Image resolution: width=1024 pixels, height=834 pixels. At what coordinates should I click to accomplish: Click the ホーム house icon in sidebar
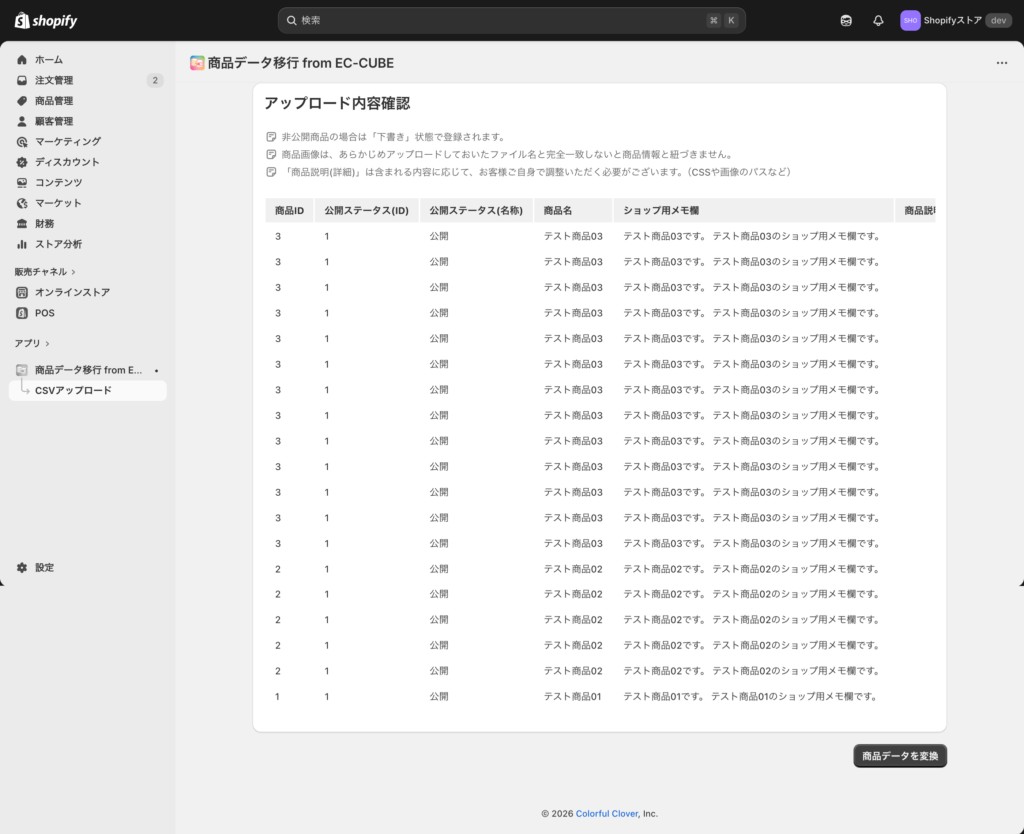tap(22, 60)
